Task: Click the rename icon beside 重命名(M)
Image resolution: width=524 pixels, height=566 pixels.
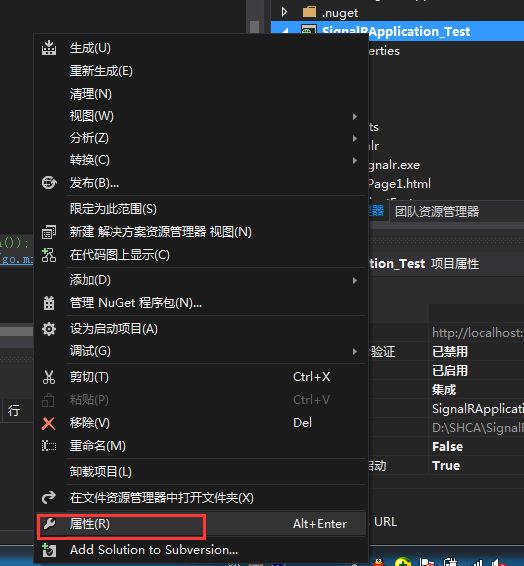Action: click(49, 446)
